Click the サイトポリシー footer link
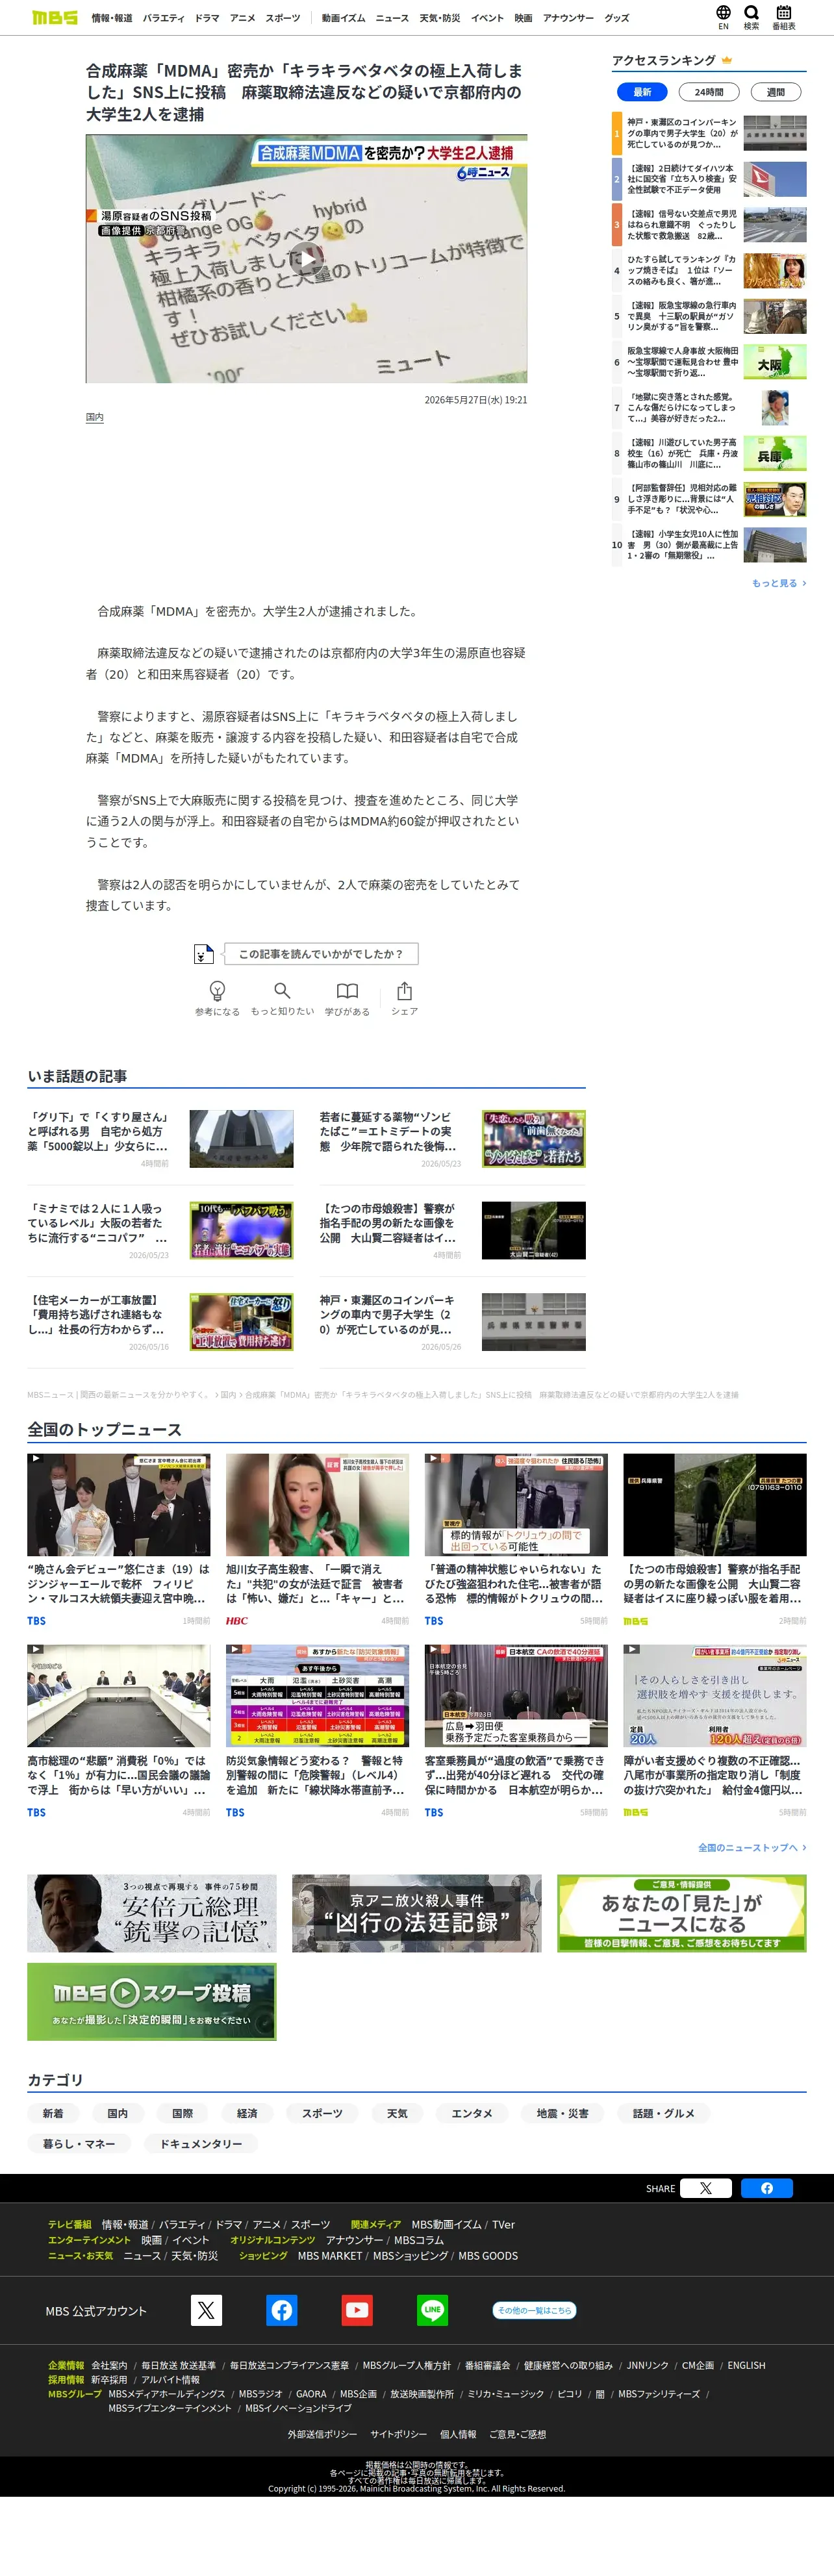834x2576 pixels. [x=398, y=2434]
